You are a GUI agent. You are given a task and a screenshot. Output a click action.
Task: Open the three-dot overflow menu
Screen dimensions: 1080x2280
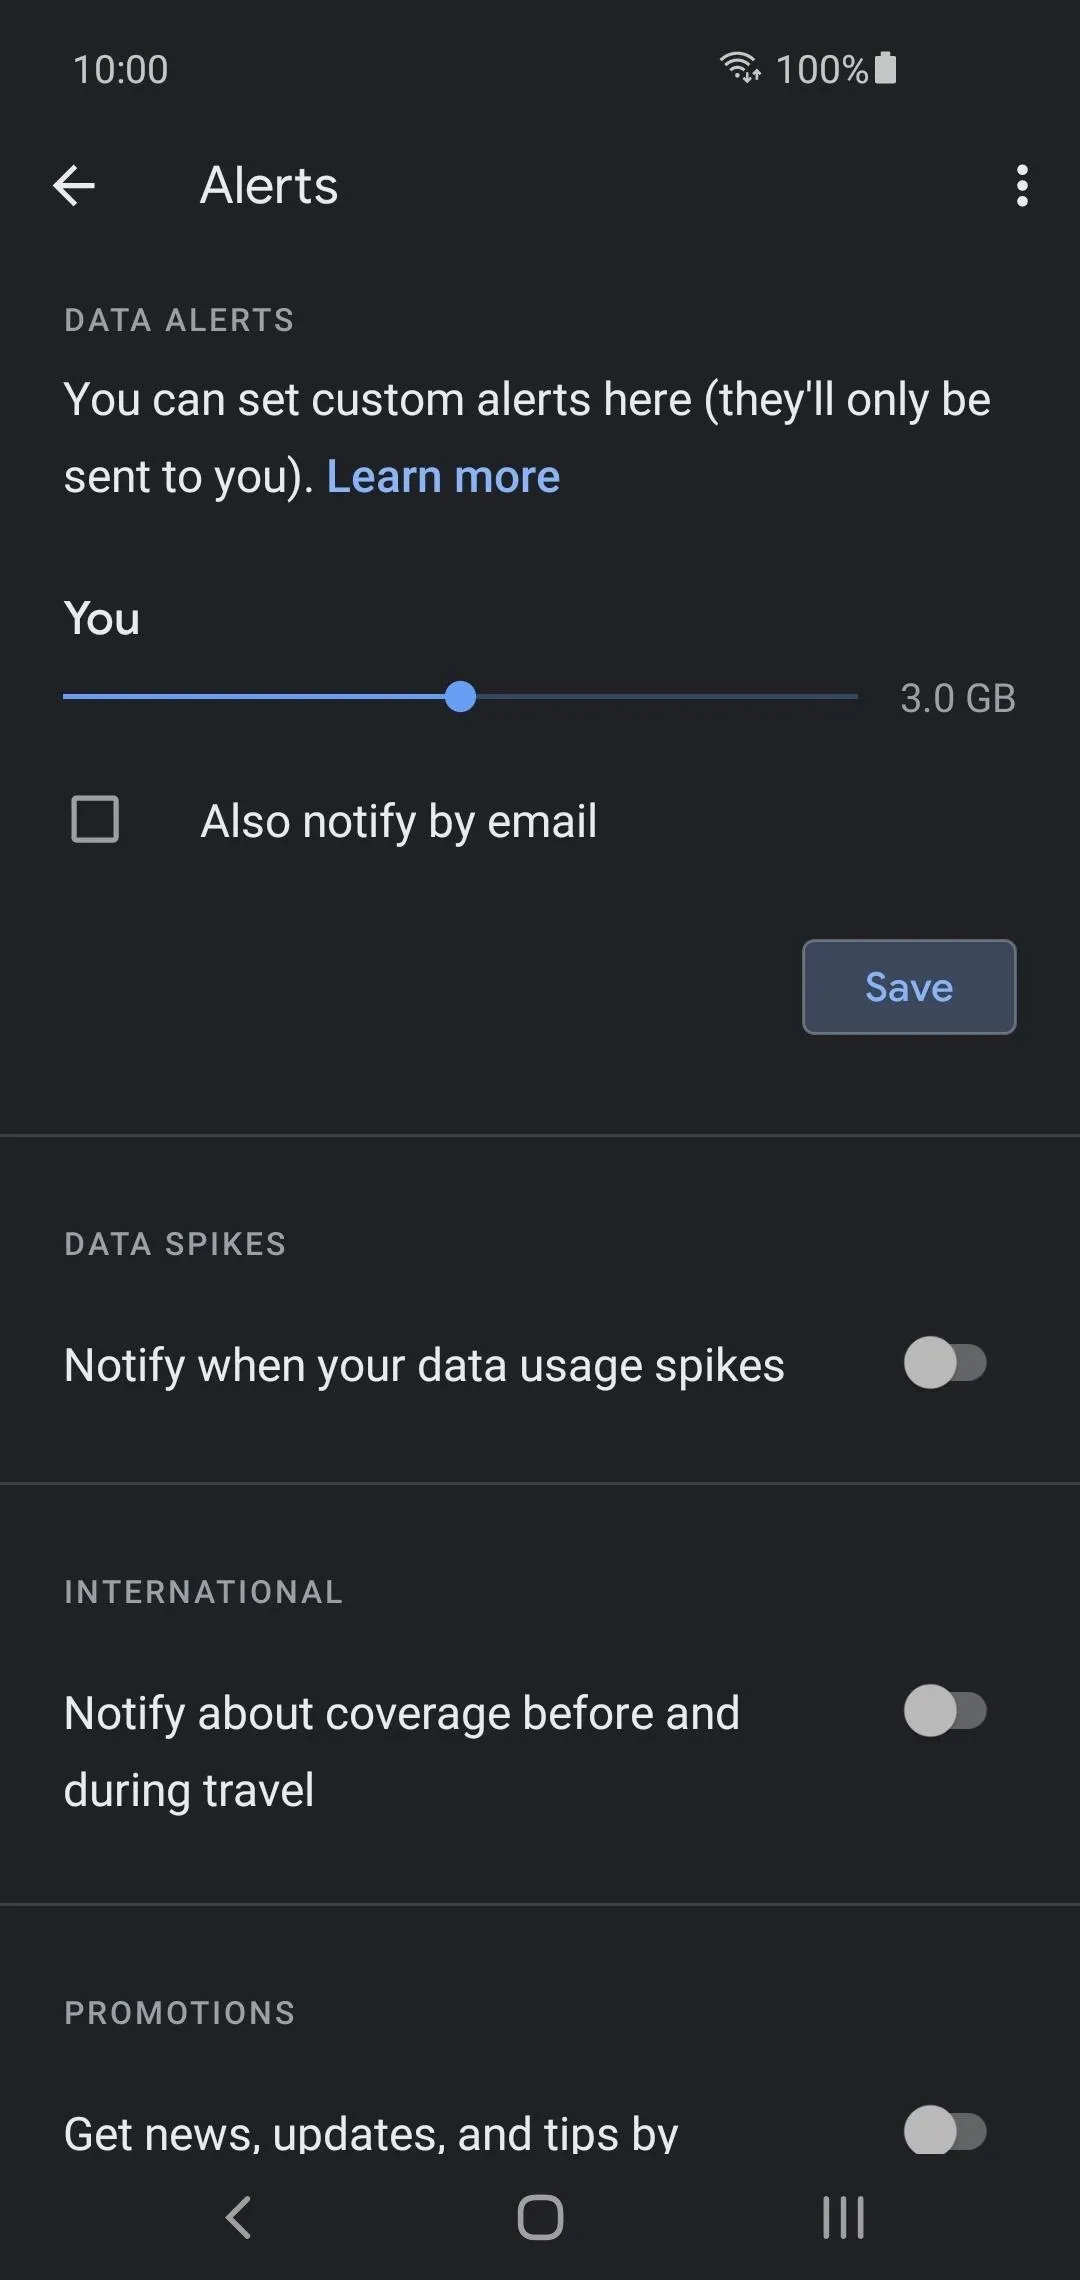coord(1021,186)
